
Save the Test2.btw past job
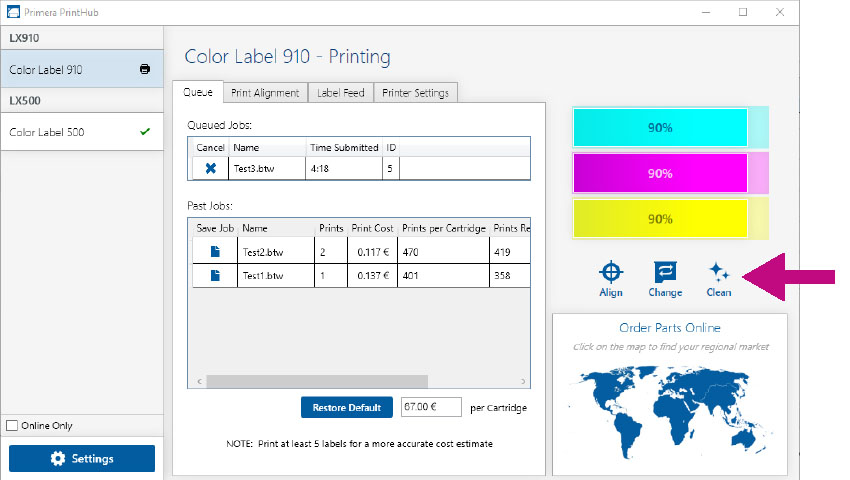(215, 252)
